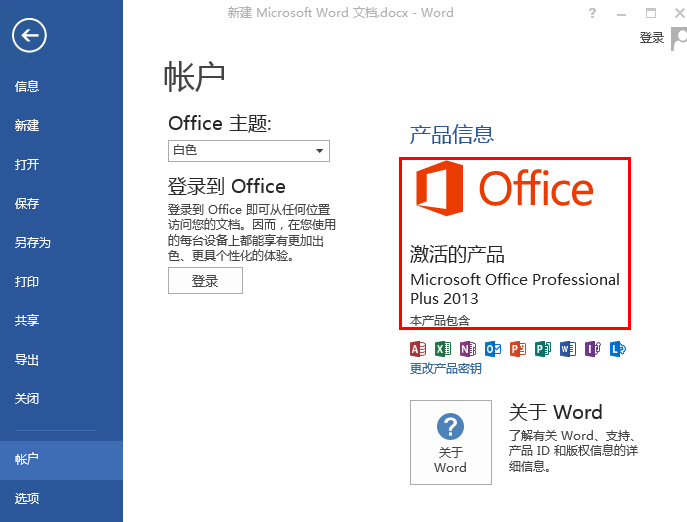Select 导出 in the sidebar
Screen dimensions: 687x522
tap(61, 359)
